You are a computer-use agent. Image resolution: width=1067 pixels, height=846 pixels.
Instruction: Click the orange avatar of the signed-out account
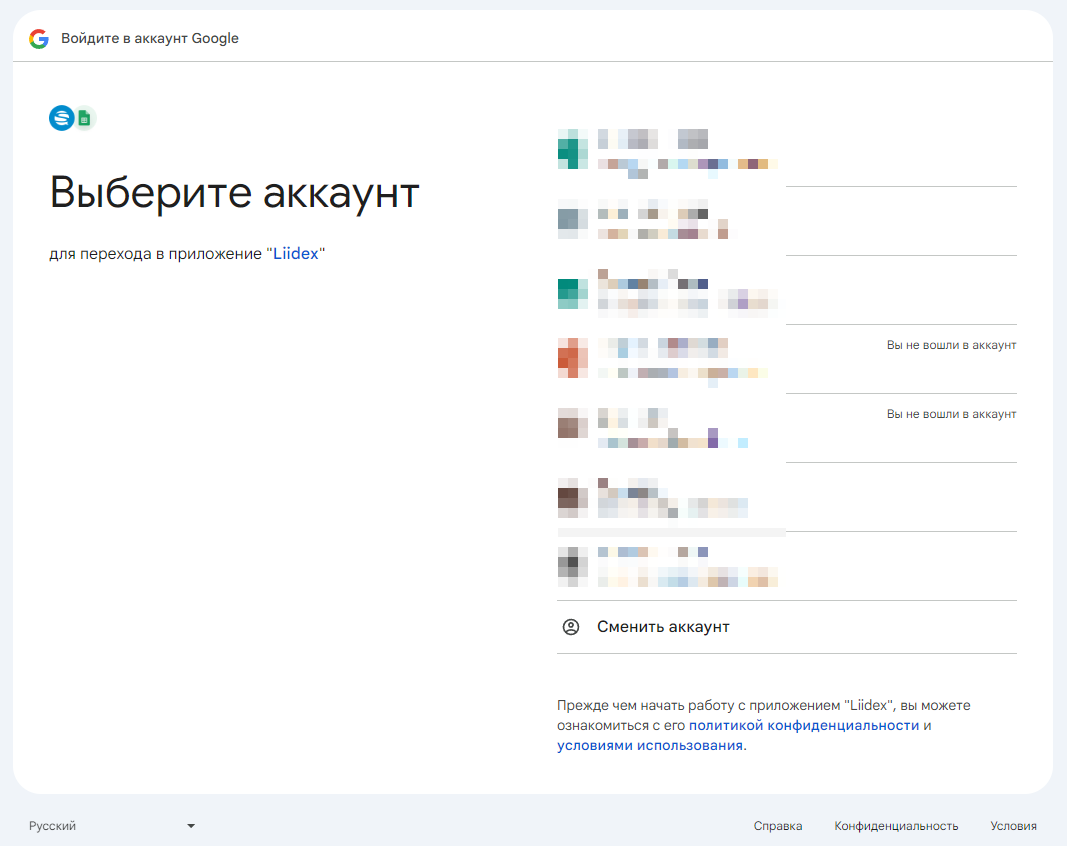pos(571,358)
